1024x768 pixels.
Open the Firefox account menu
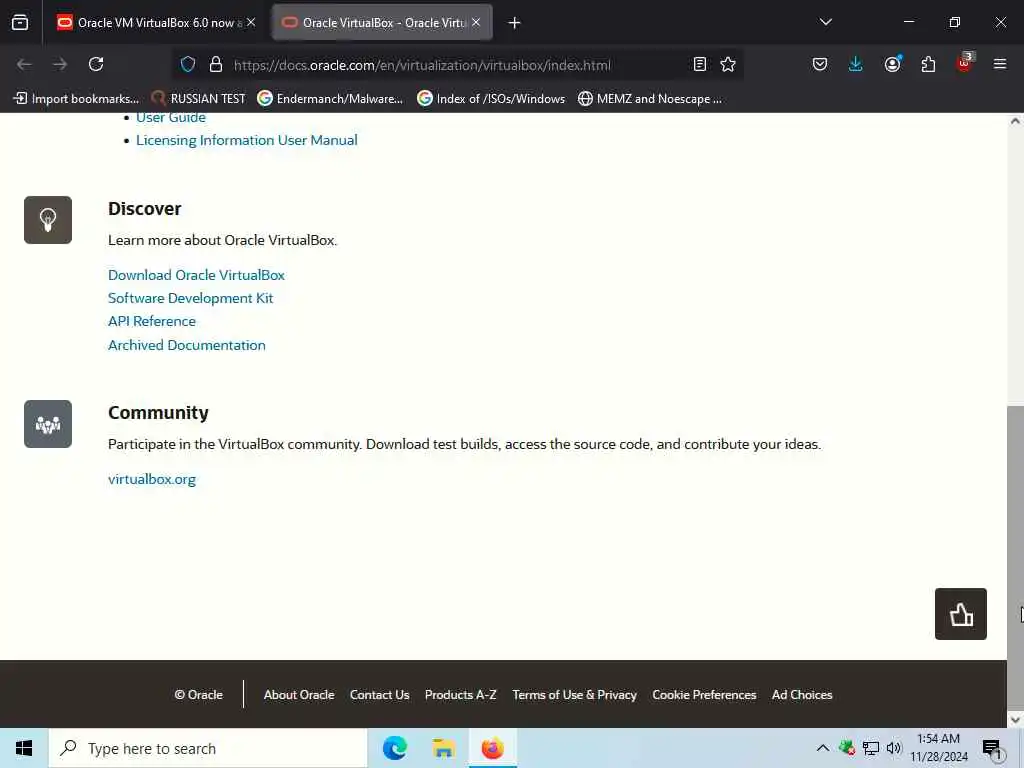point(892,64)
